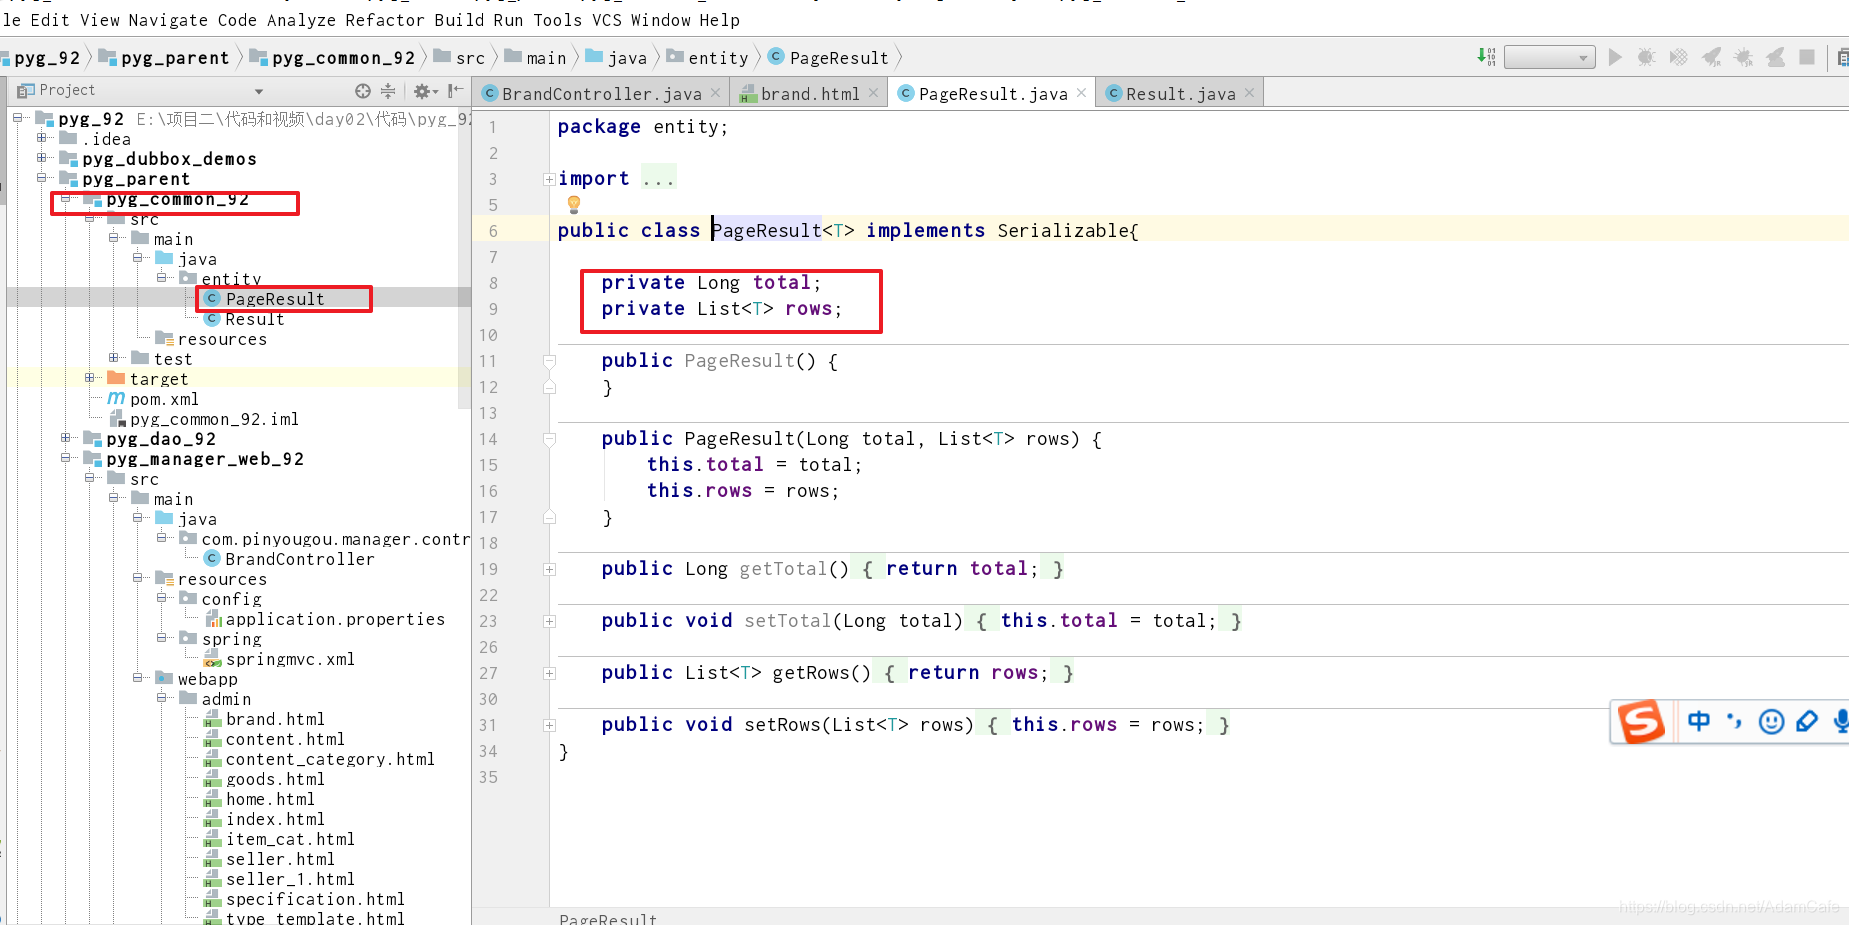Open the File menu
Screen dimensions: 1849x925
(x=10, y=20)
